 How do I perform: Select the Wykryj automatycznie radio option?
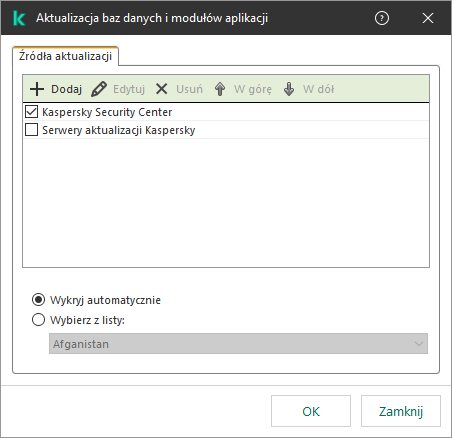pos(38,300)
